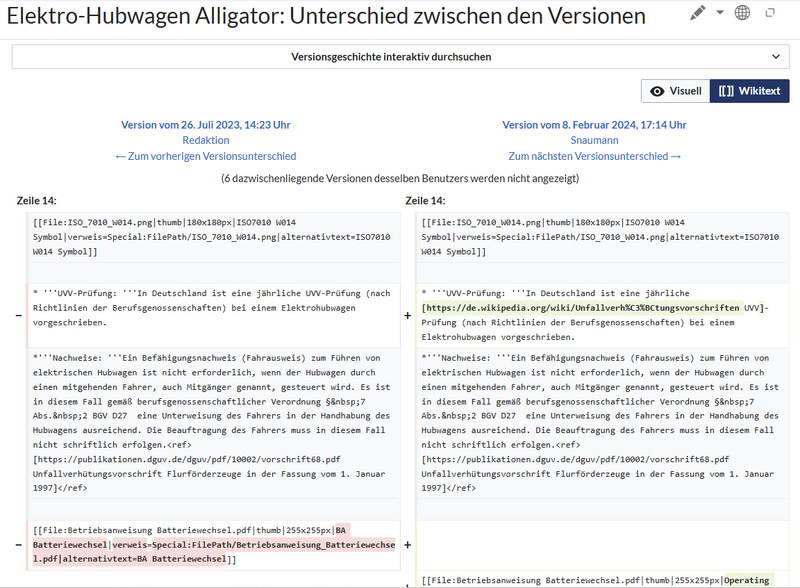Viewport: 800px width, 588px height.
Task: Switch to Visuell diff mode
Action: click(x=676, y=91)
